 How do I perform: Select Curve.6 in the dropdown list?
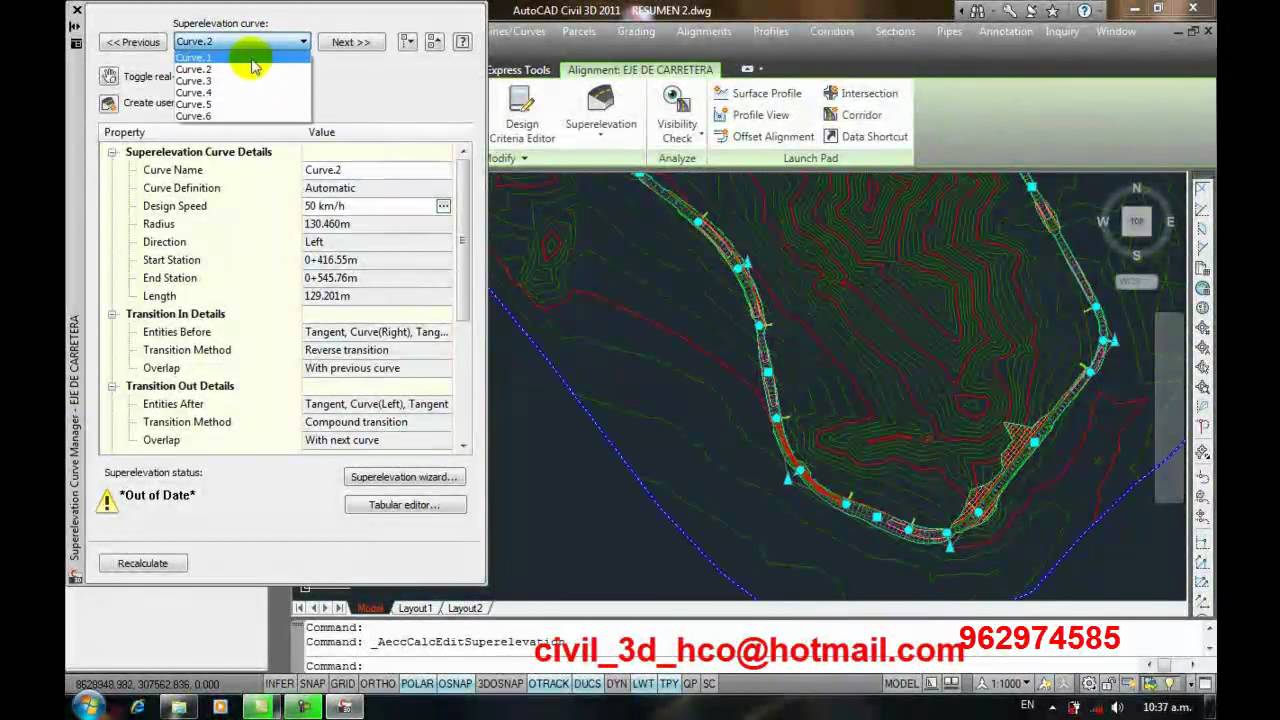242,116
